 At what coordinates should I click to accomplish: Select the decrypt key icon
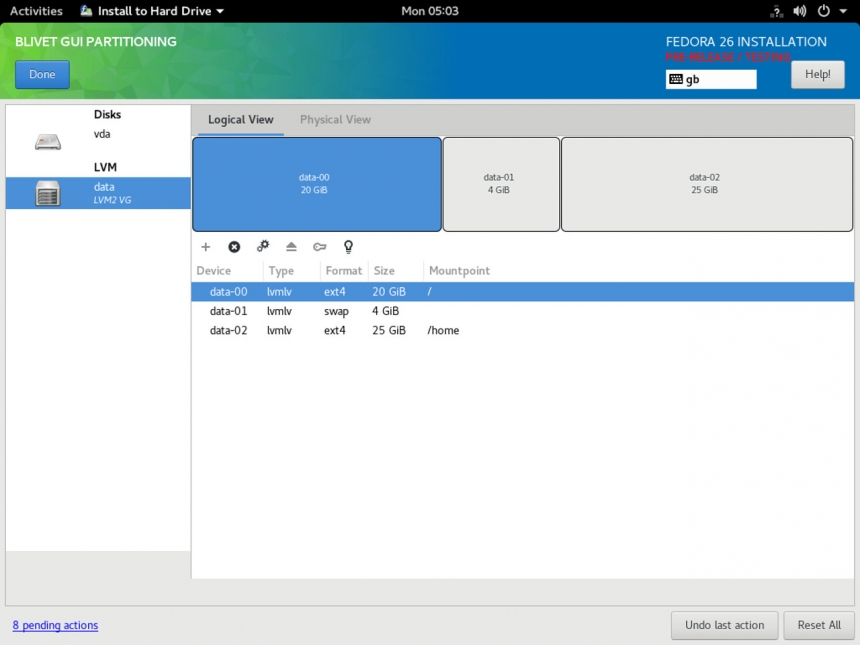point(319,246)
